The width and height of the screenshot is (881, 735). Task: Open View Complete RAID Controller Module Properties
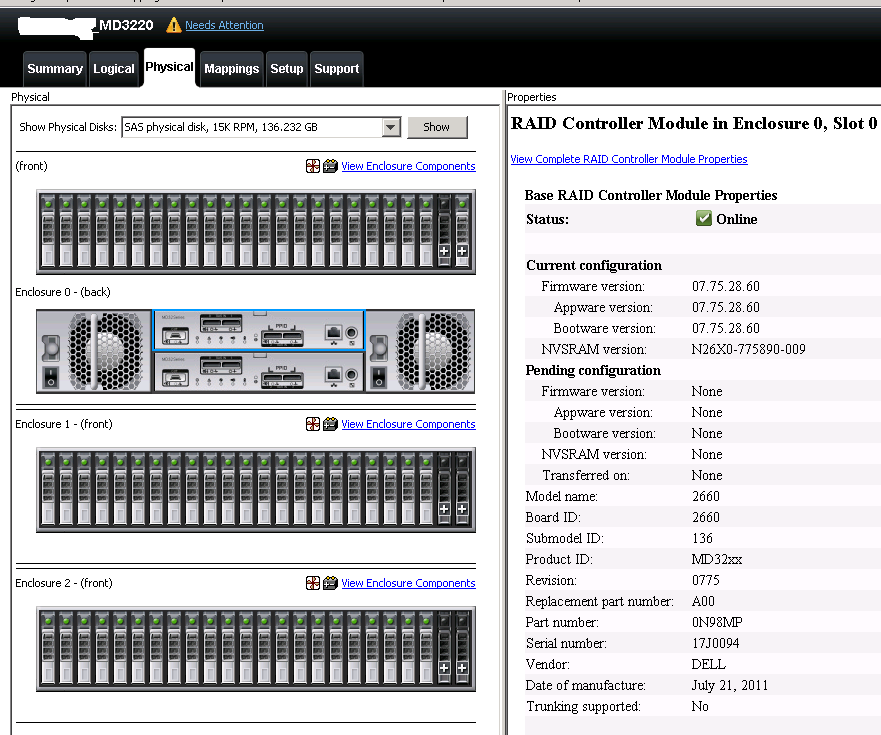tap(629, 159)
